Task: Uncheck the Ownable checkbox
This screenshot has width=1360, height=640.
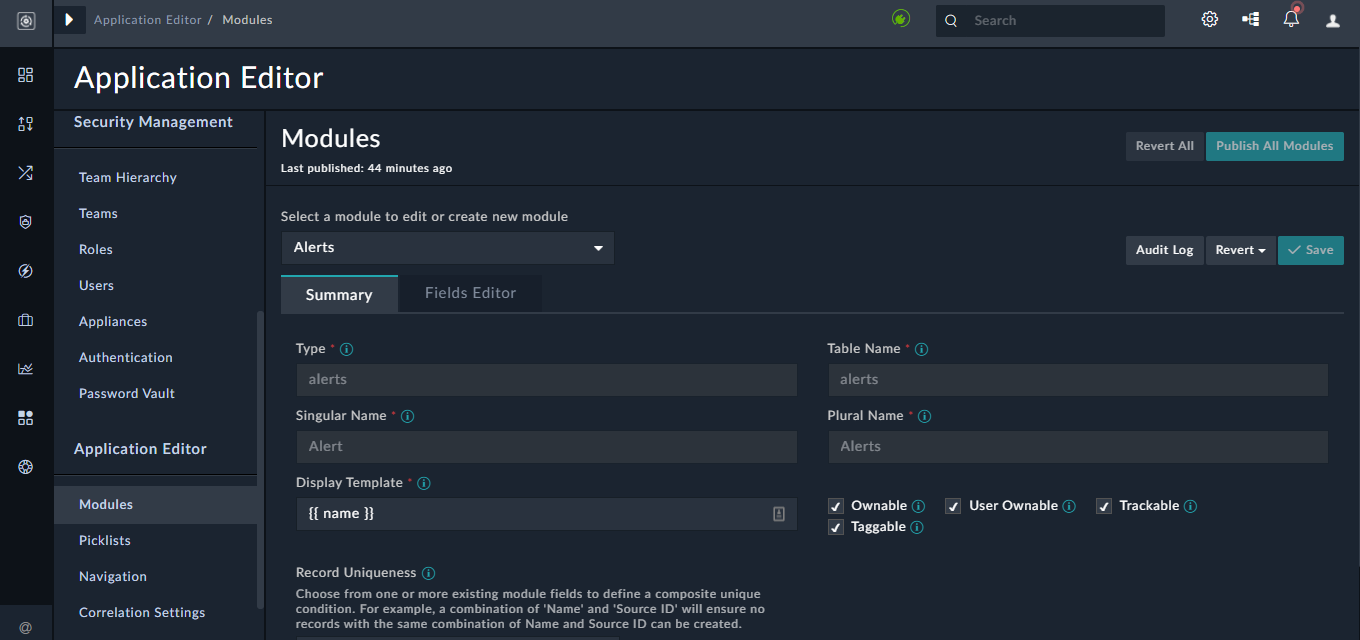Action: tap(836, 506)
